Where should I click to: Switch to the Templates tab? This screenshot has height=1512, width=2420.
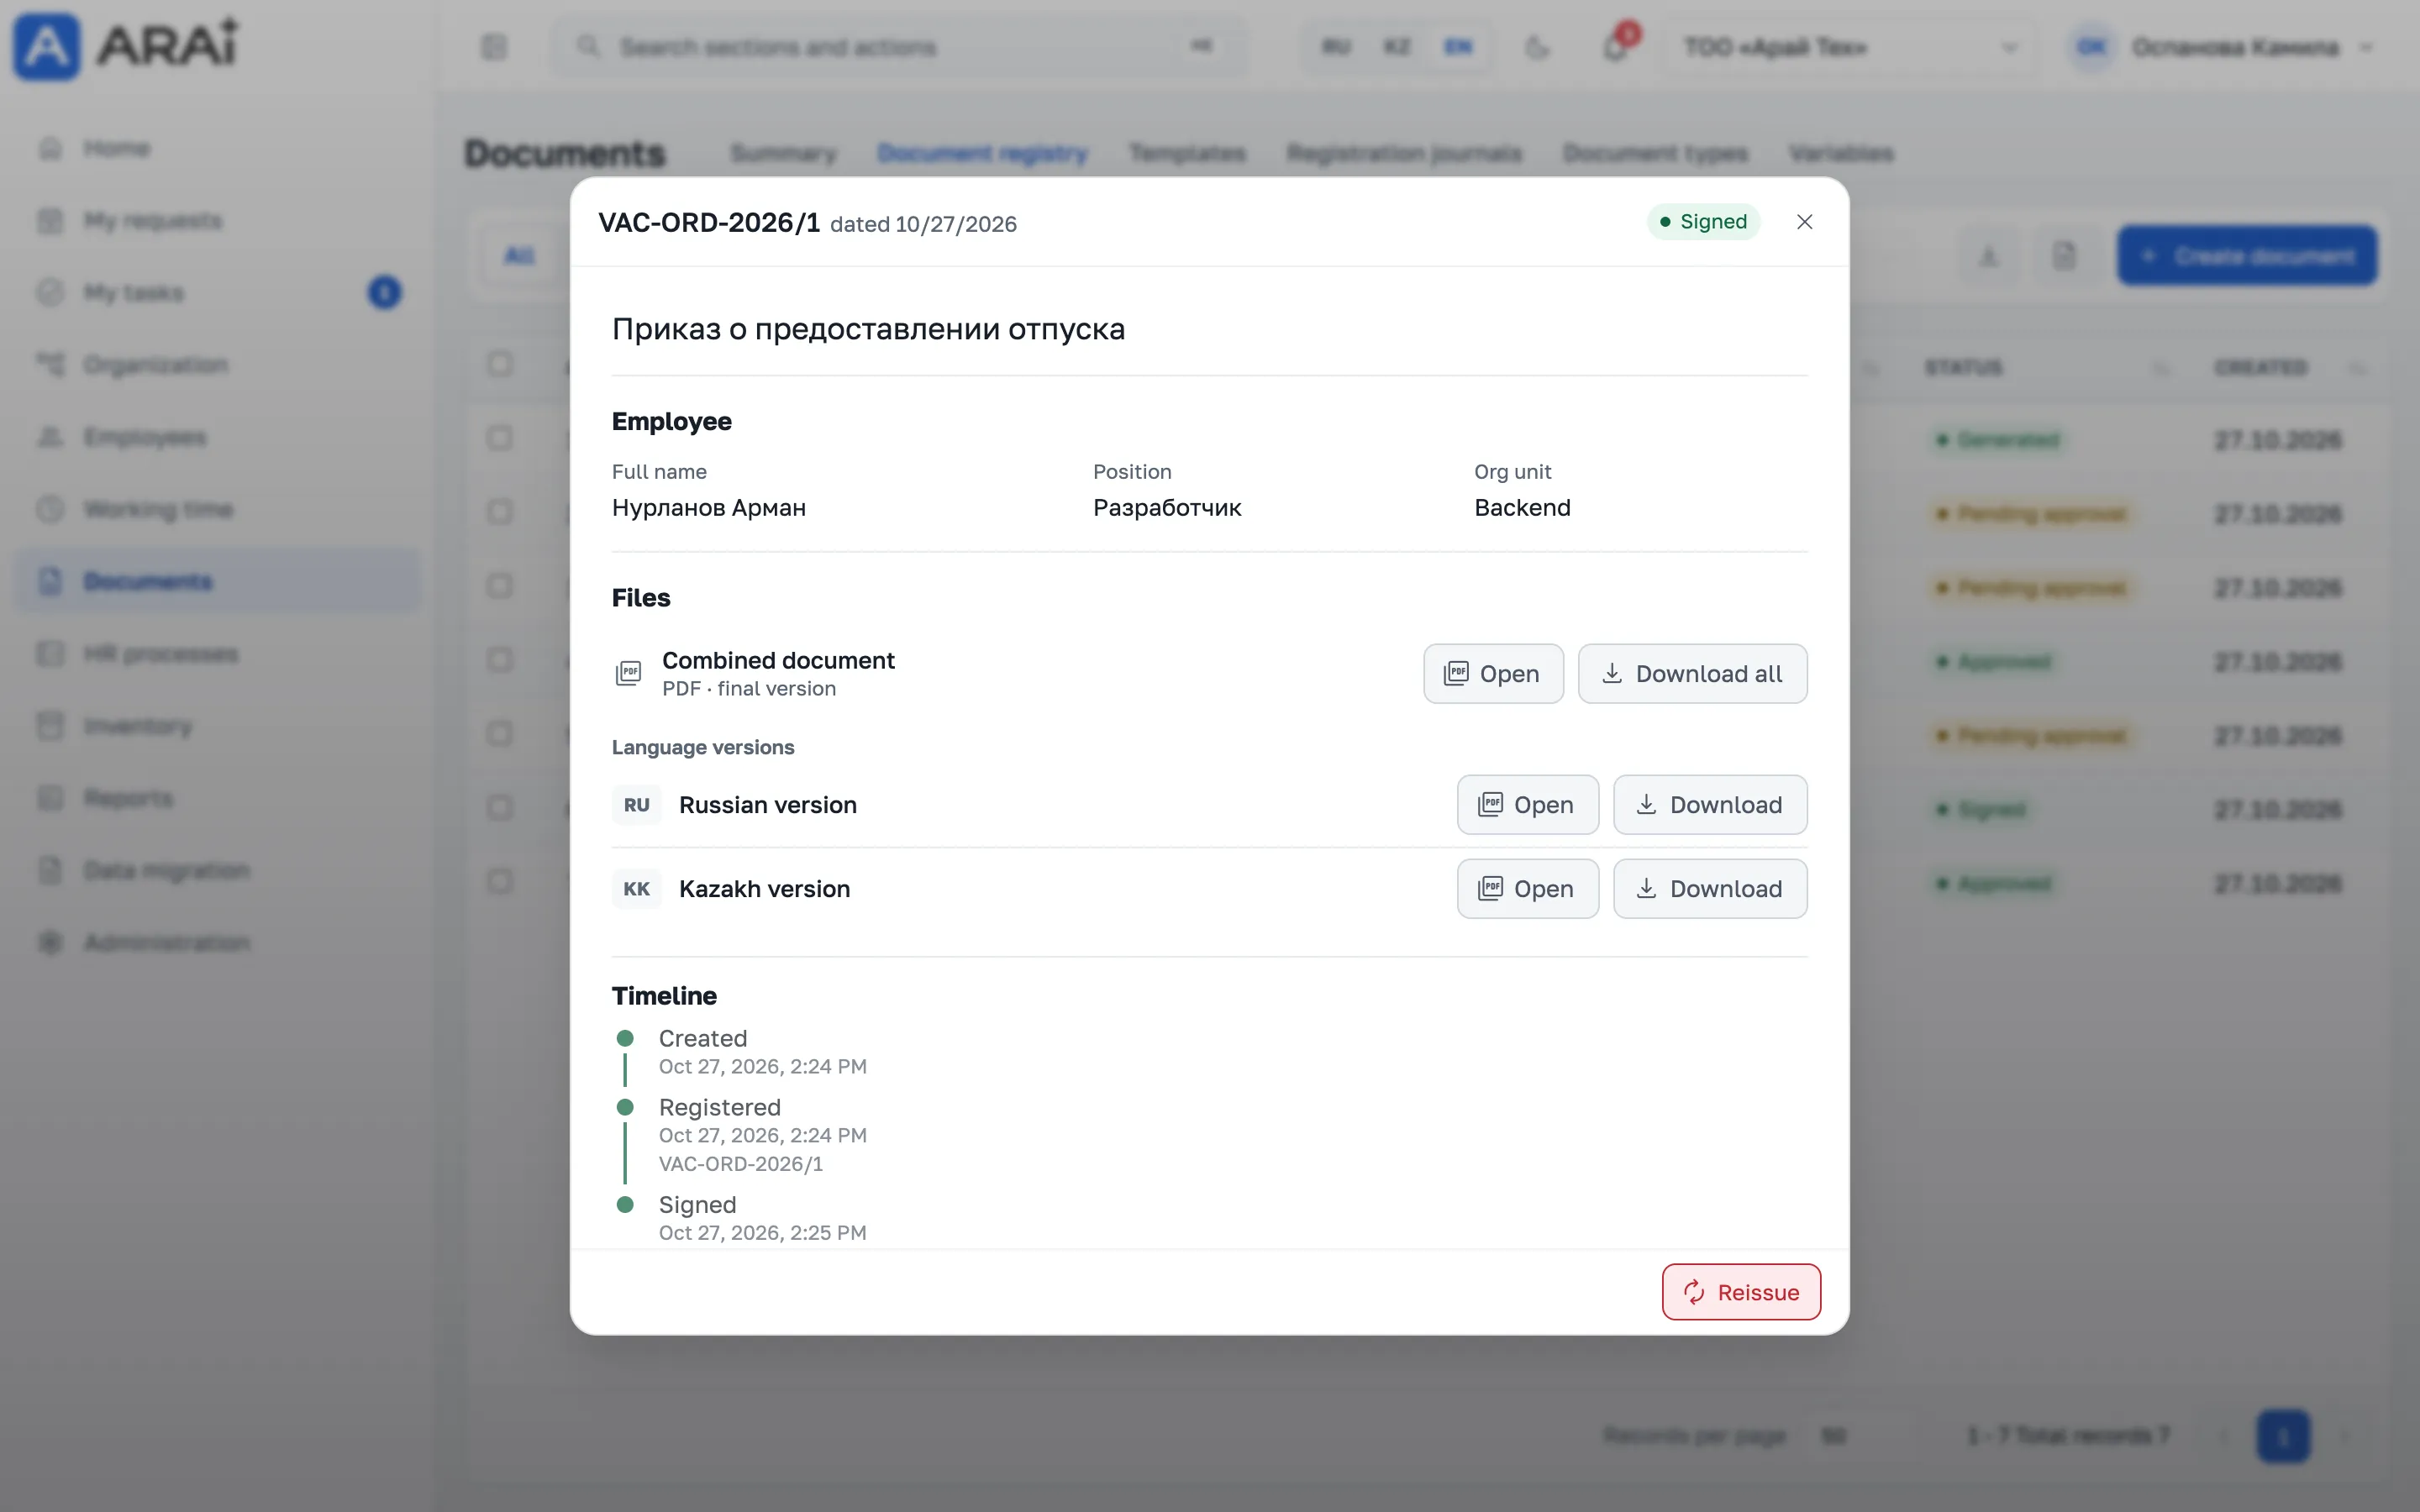(x=1187, y=153)
